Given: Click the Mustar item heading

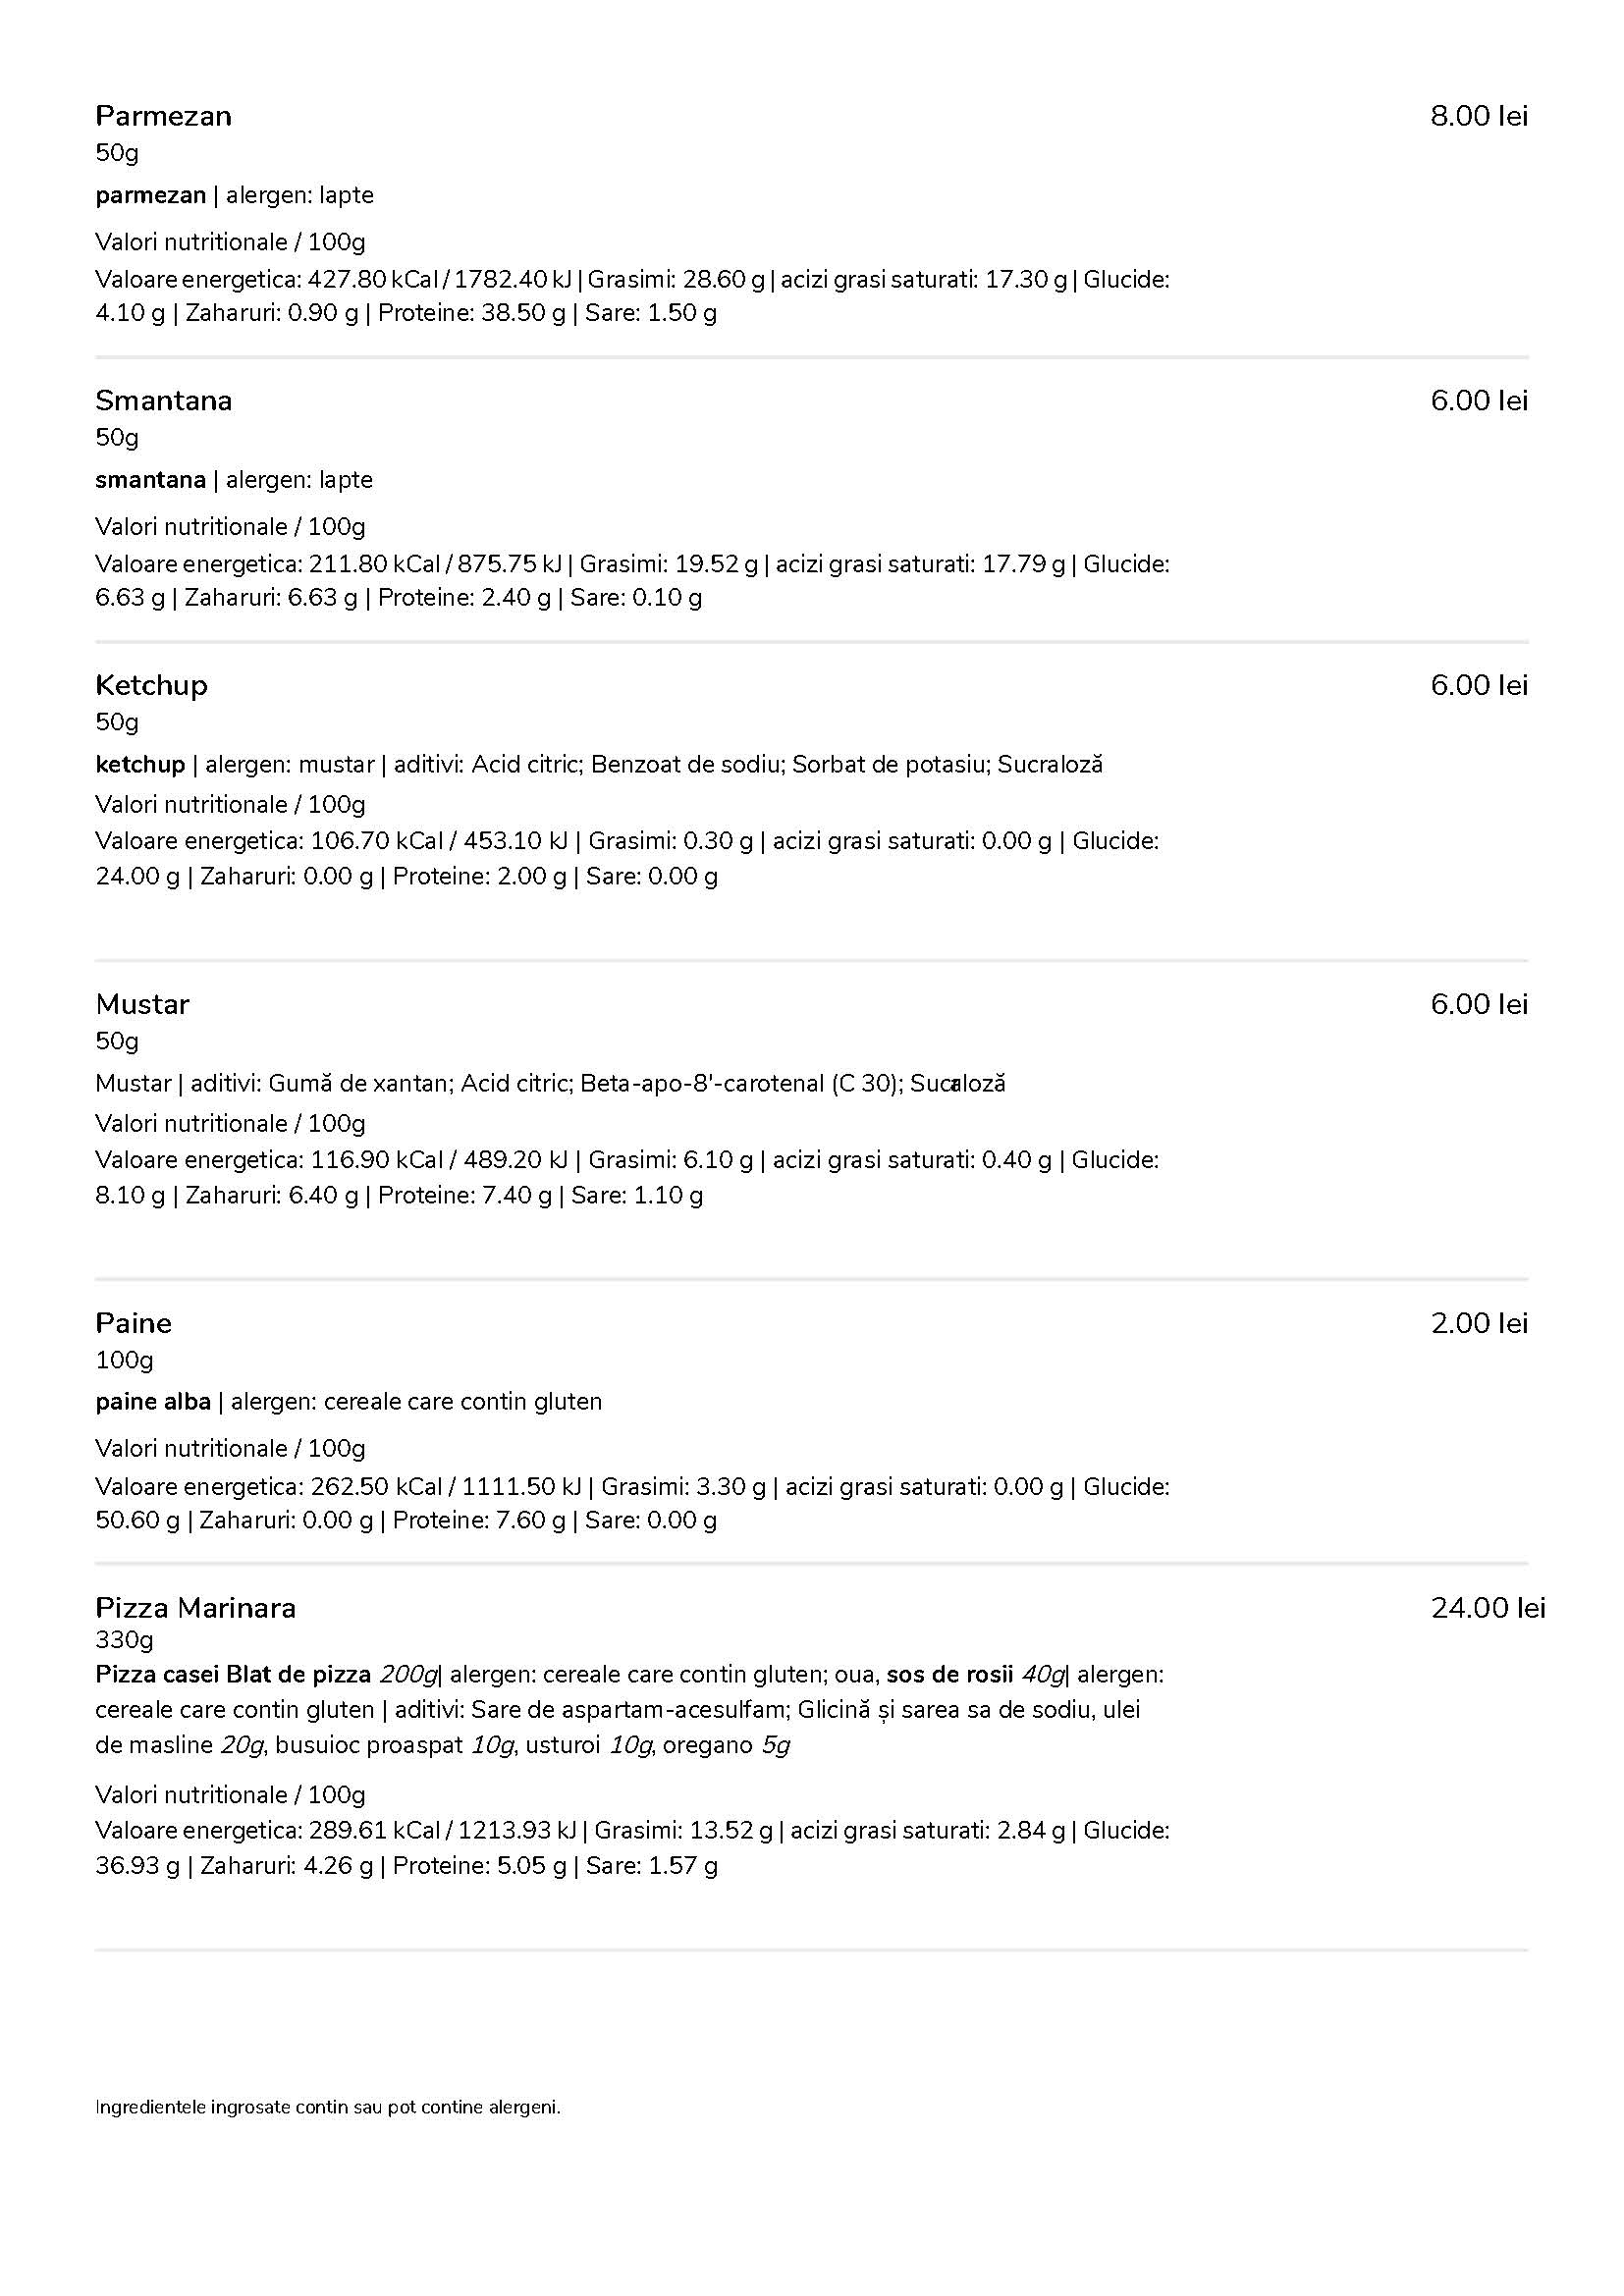Looking at the screenshot, I should click(142, 1004).
